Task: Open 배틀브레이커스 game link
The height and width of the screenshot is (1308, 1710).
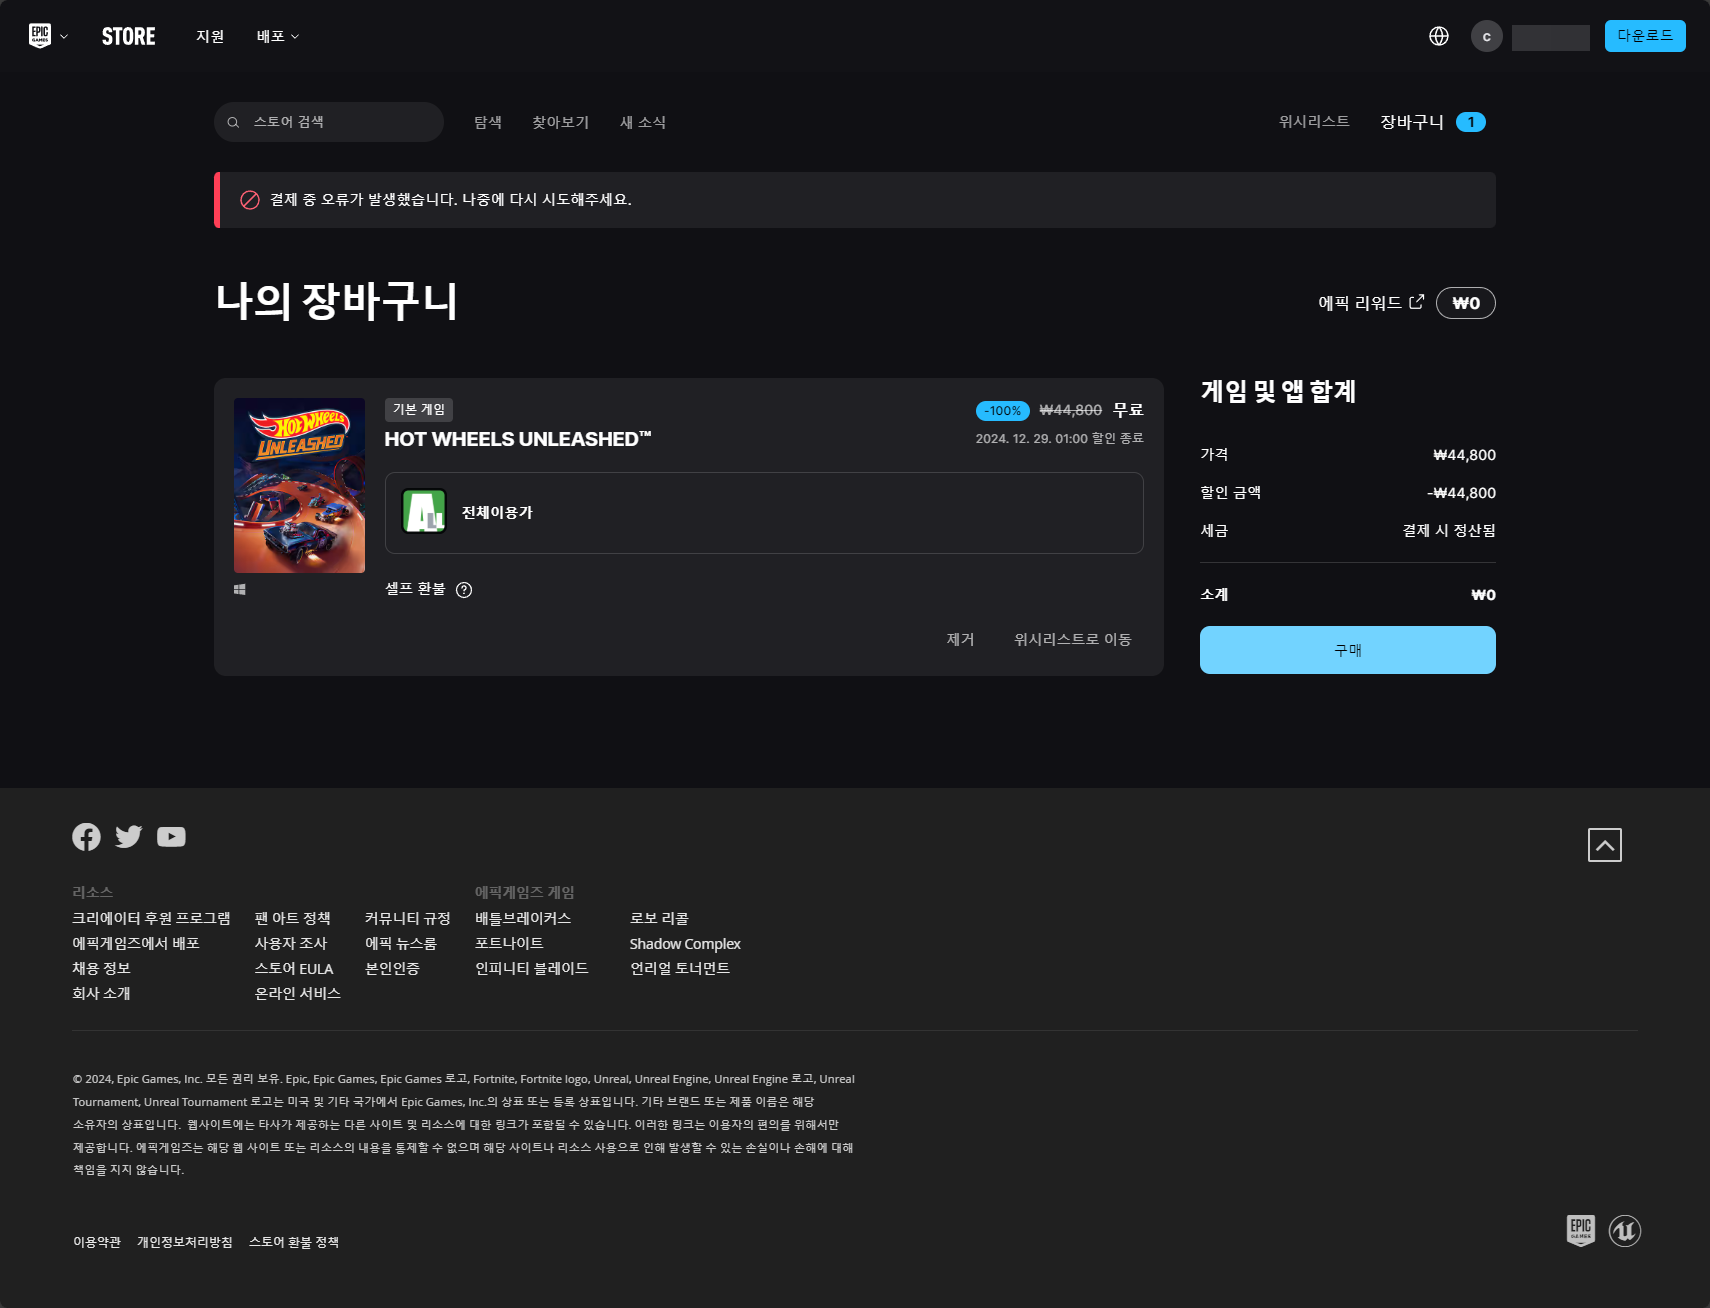Action: tap(523, 918)
